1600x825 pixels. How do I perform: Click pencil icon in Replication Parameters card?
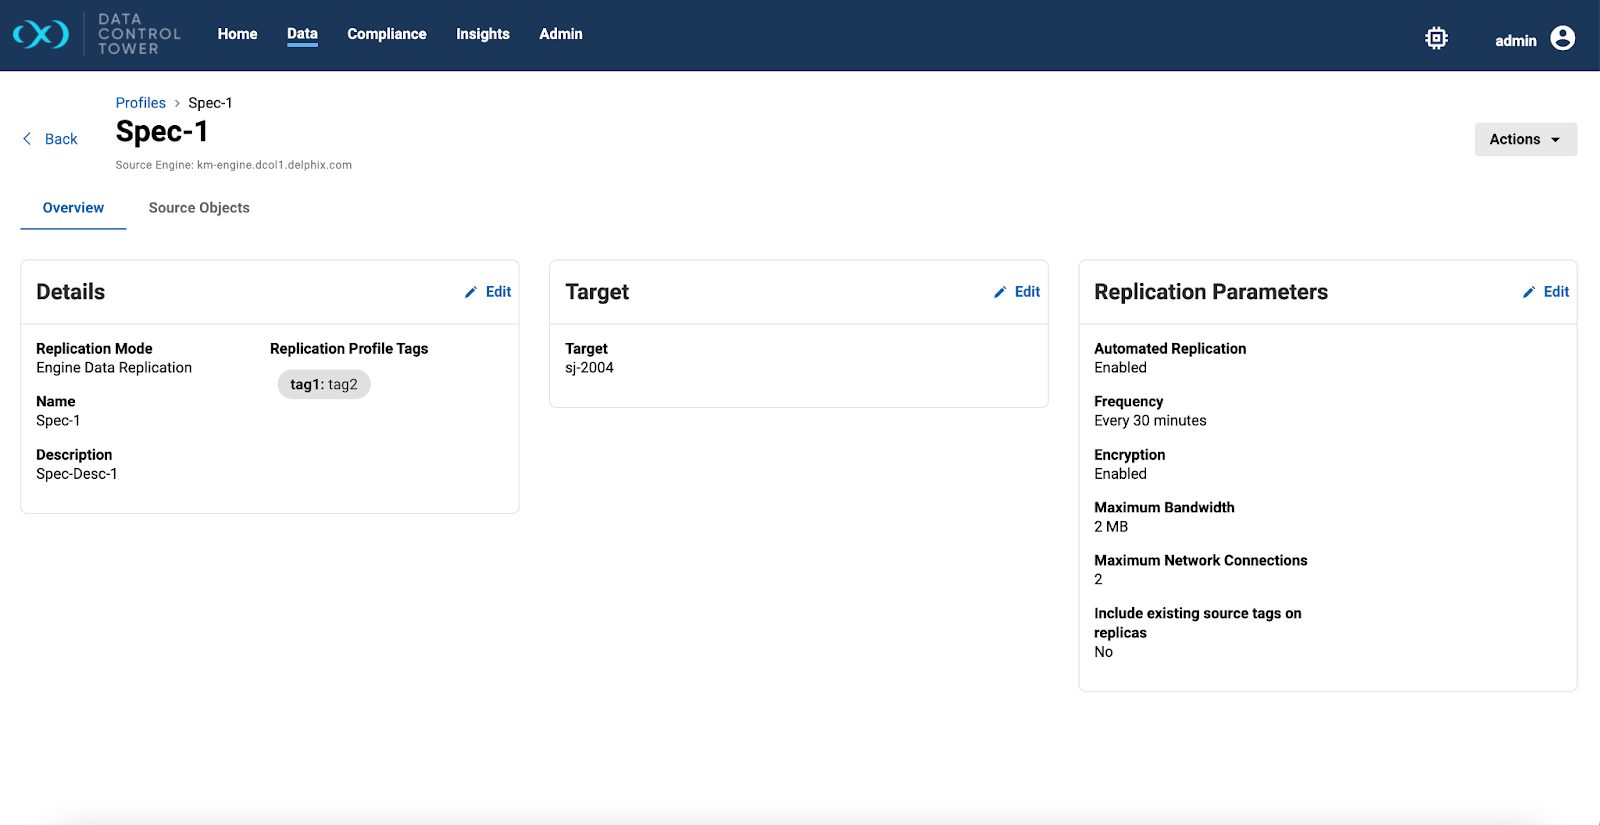tap(1529, 292)
